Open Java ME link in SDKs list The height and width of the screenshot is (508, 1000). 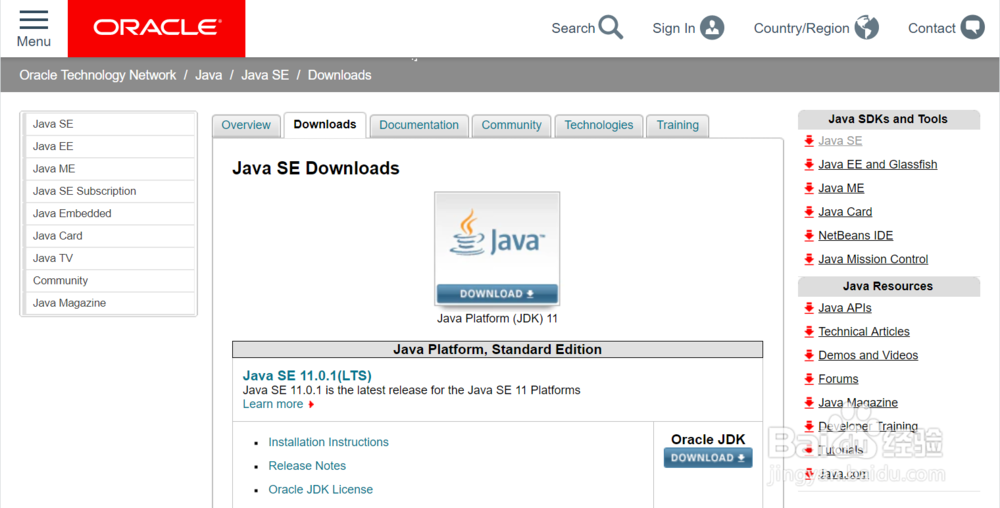pyautogui.click(x=841, y=188)
